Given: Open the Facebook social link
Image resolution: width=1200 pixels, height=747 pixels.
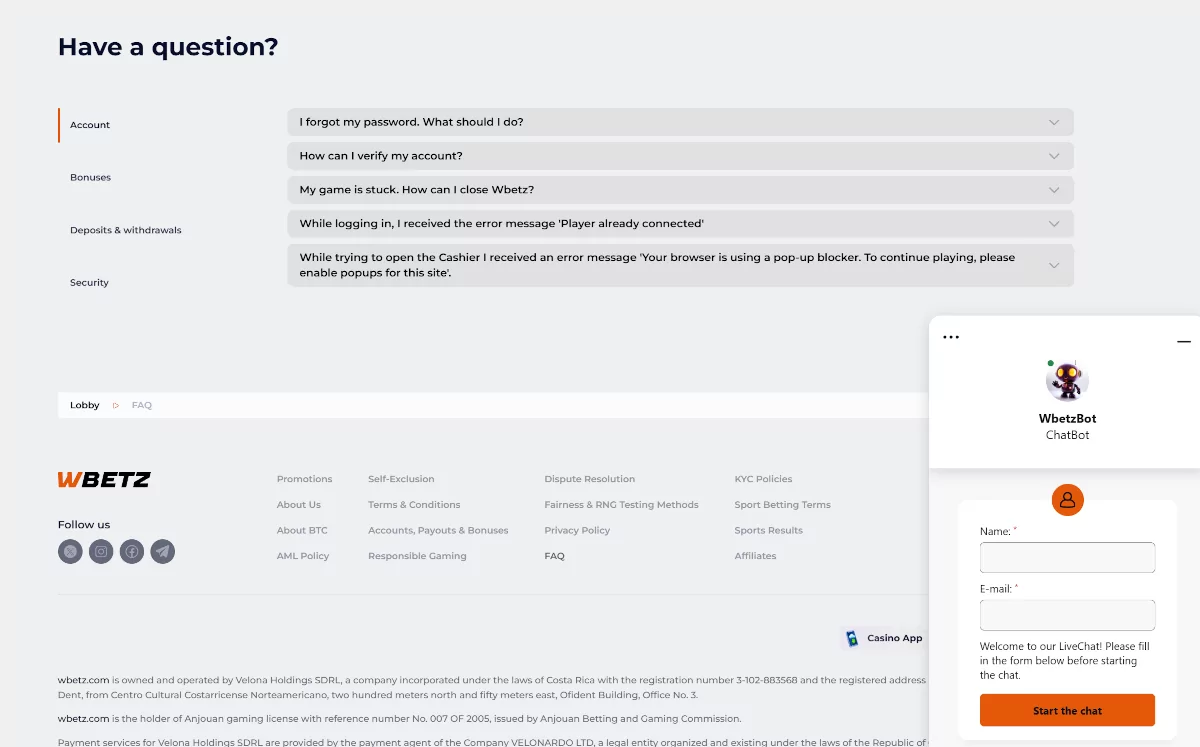Looking at the screenshot, I should pos(132,551).
